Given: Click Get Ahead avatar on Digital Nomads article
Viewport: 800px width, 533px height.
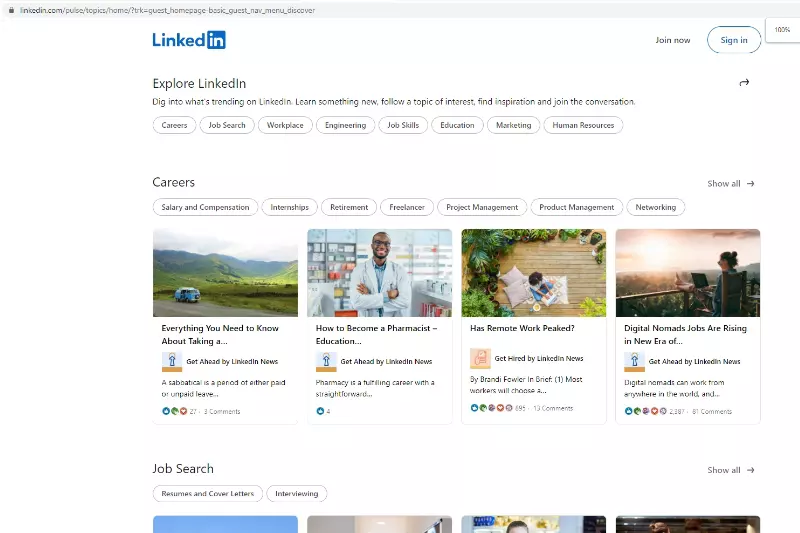Looking at the screenshot, I should coord(634,361).
